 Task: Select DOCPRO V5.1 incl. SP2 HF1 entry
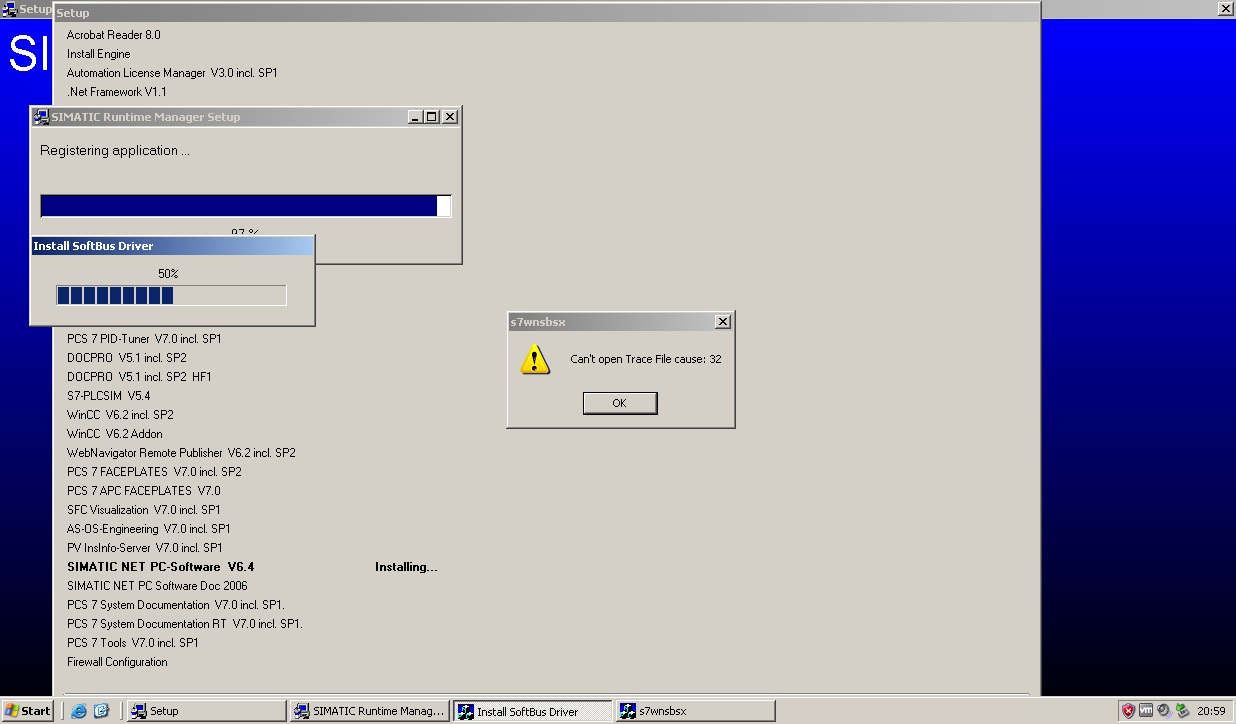pyautogui.click(x=139, y=377)
